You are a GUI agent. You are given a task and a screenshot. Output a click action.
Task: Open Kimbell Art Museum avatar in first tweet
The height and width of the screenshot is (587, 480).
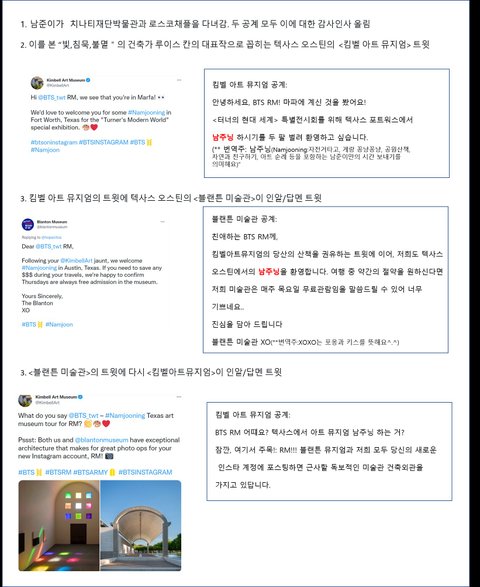point(37,83)
